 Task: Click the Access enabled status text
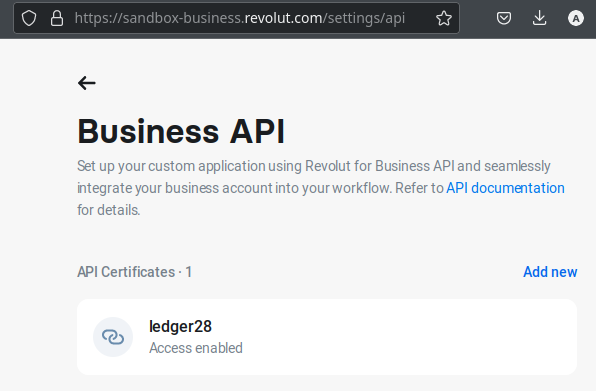(196, 348)
